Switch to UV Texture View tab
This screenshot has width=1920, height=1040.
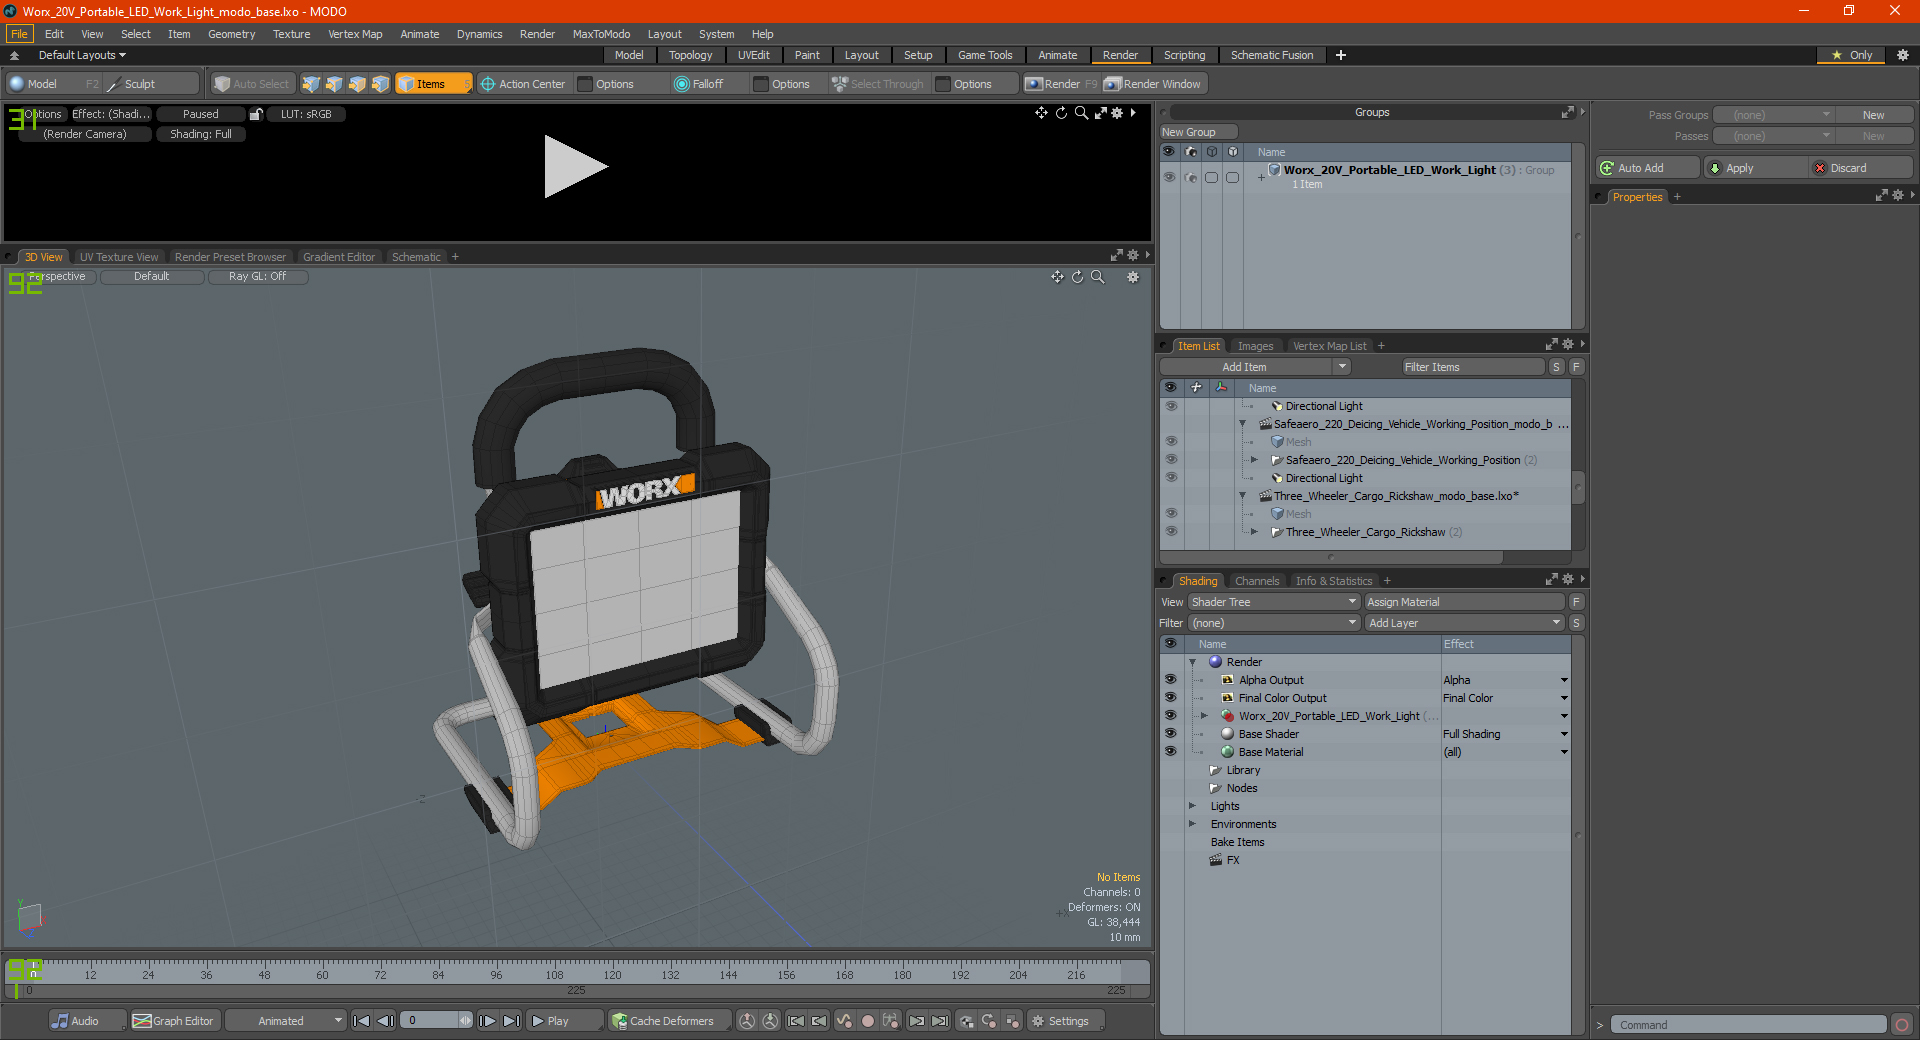pyautogui.click(x=119, y=257)
